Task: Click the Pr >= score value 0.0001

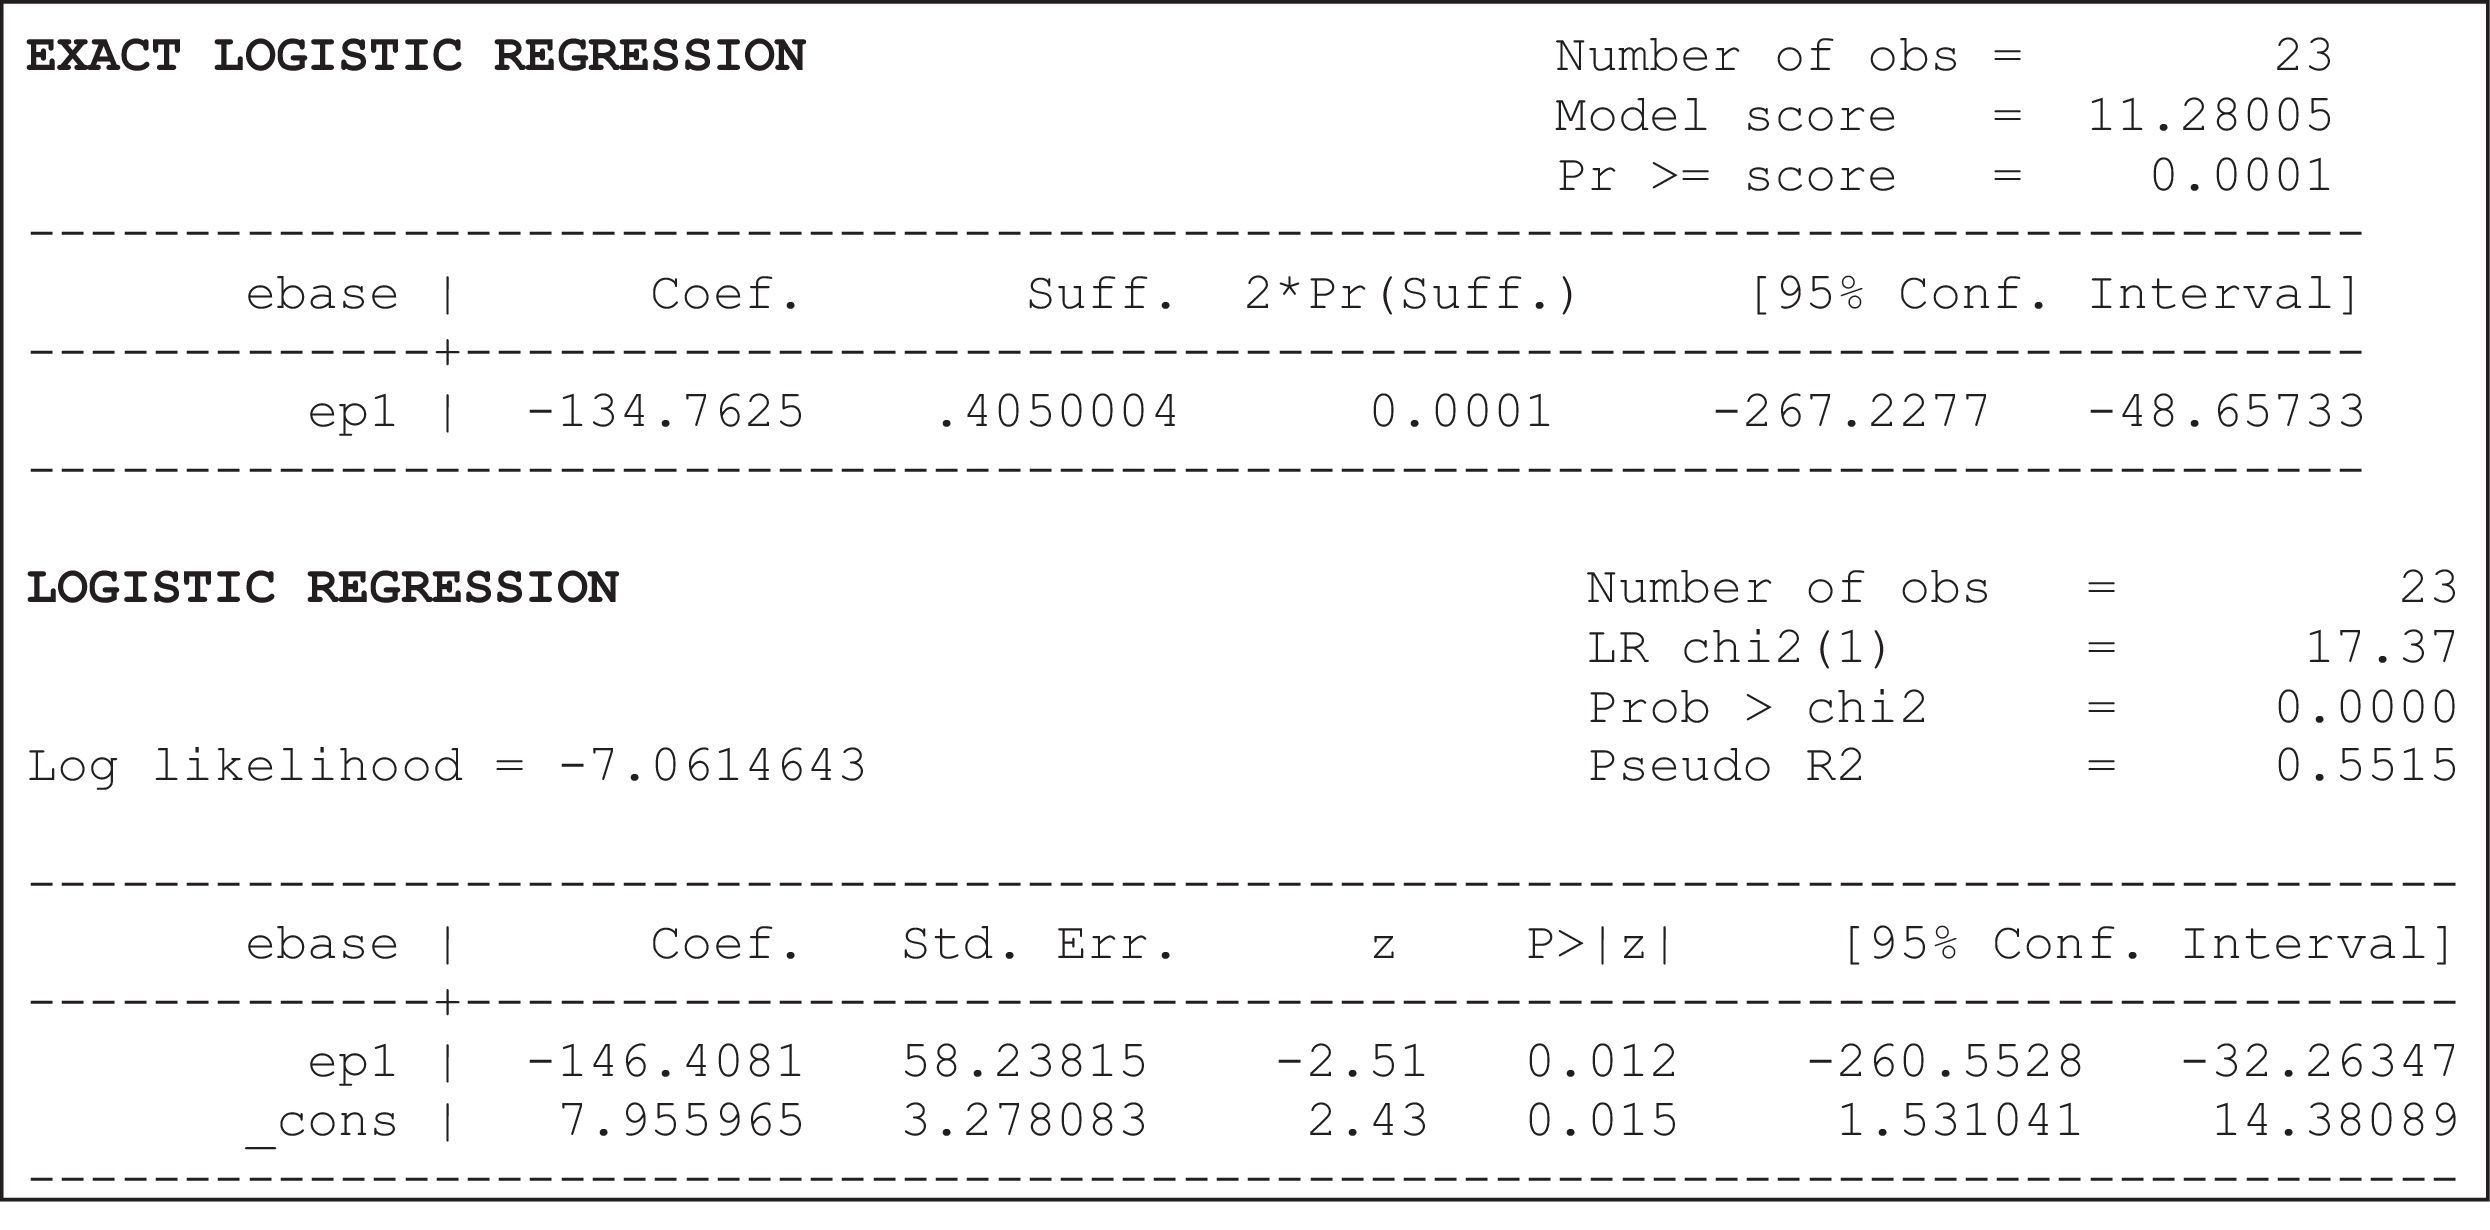Action: (2241, 176)
